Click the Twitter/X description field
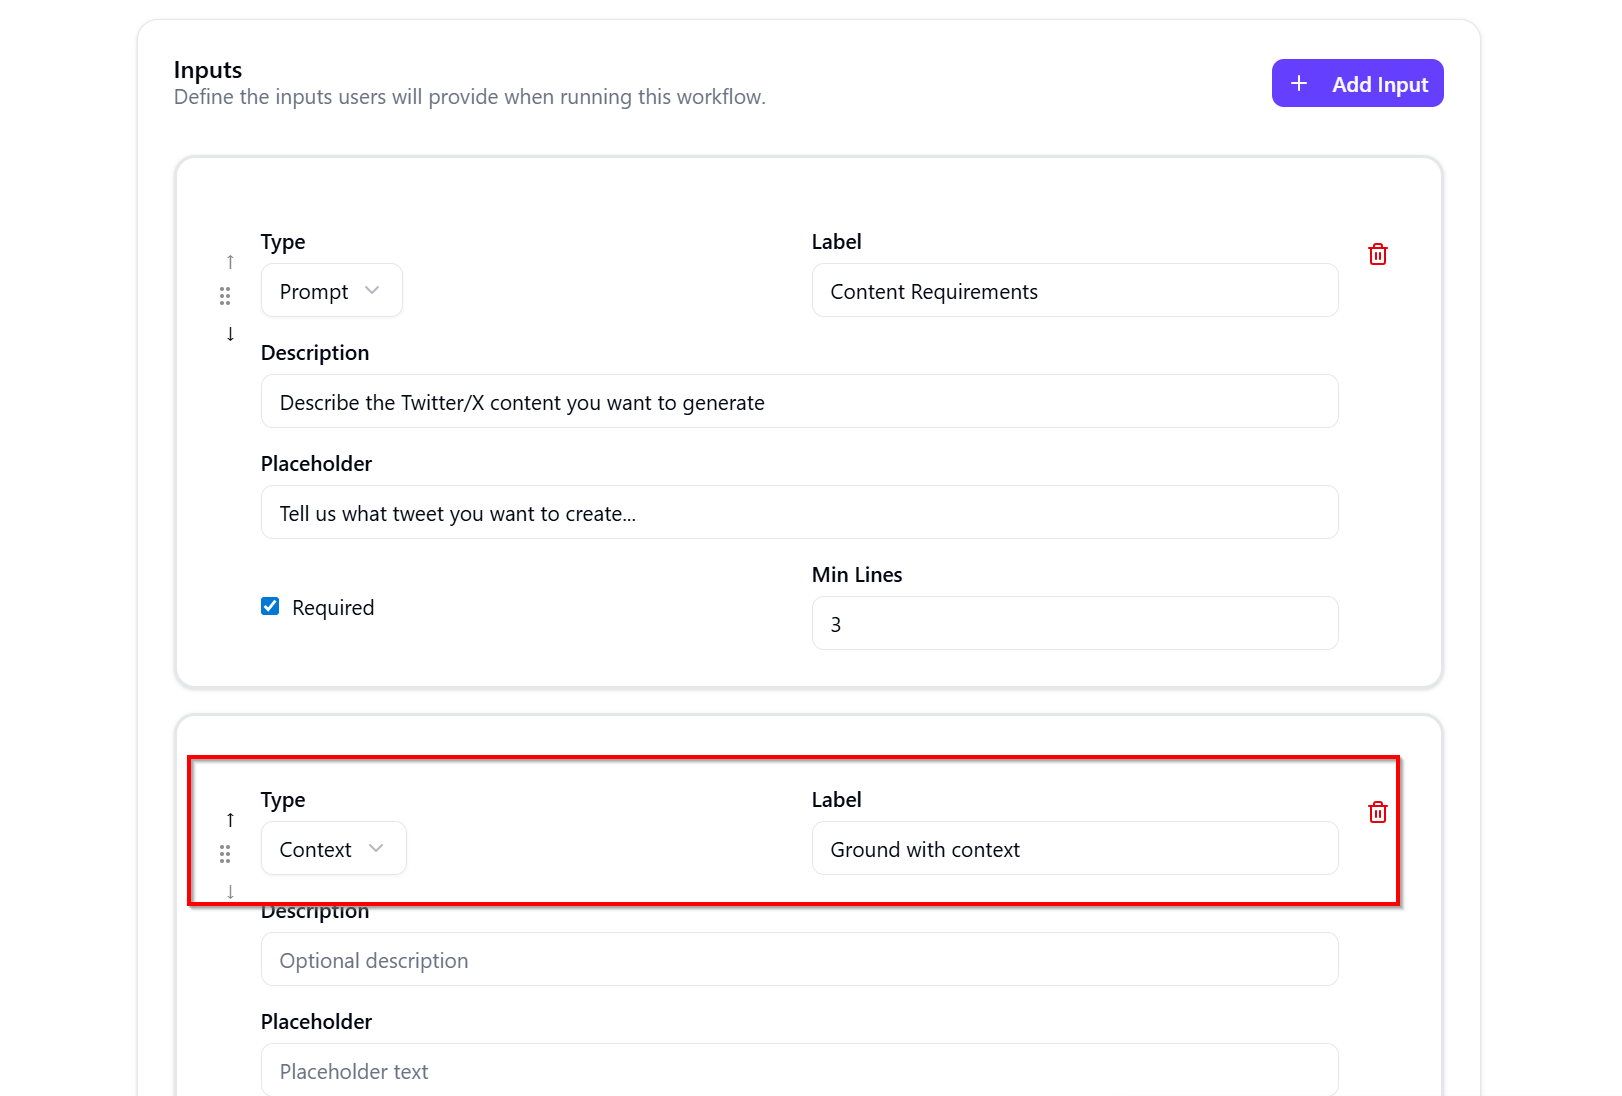Image resolution: width=1622 pixels, height=1096 pixels. pos(799,402)
